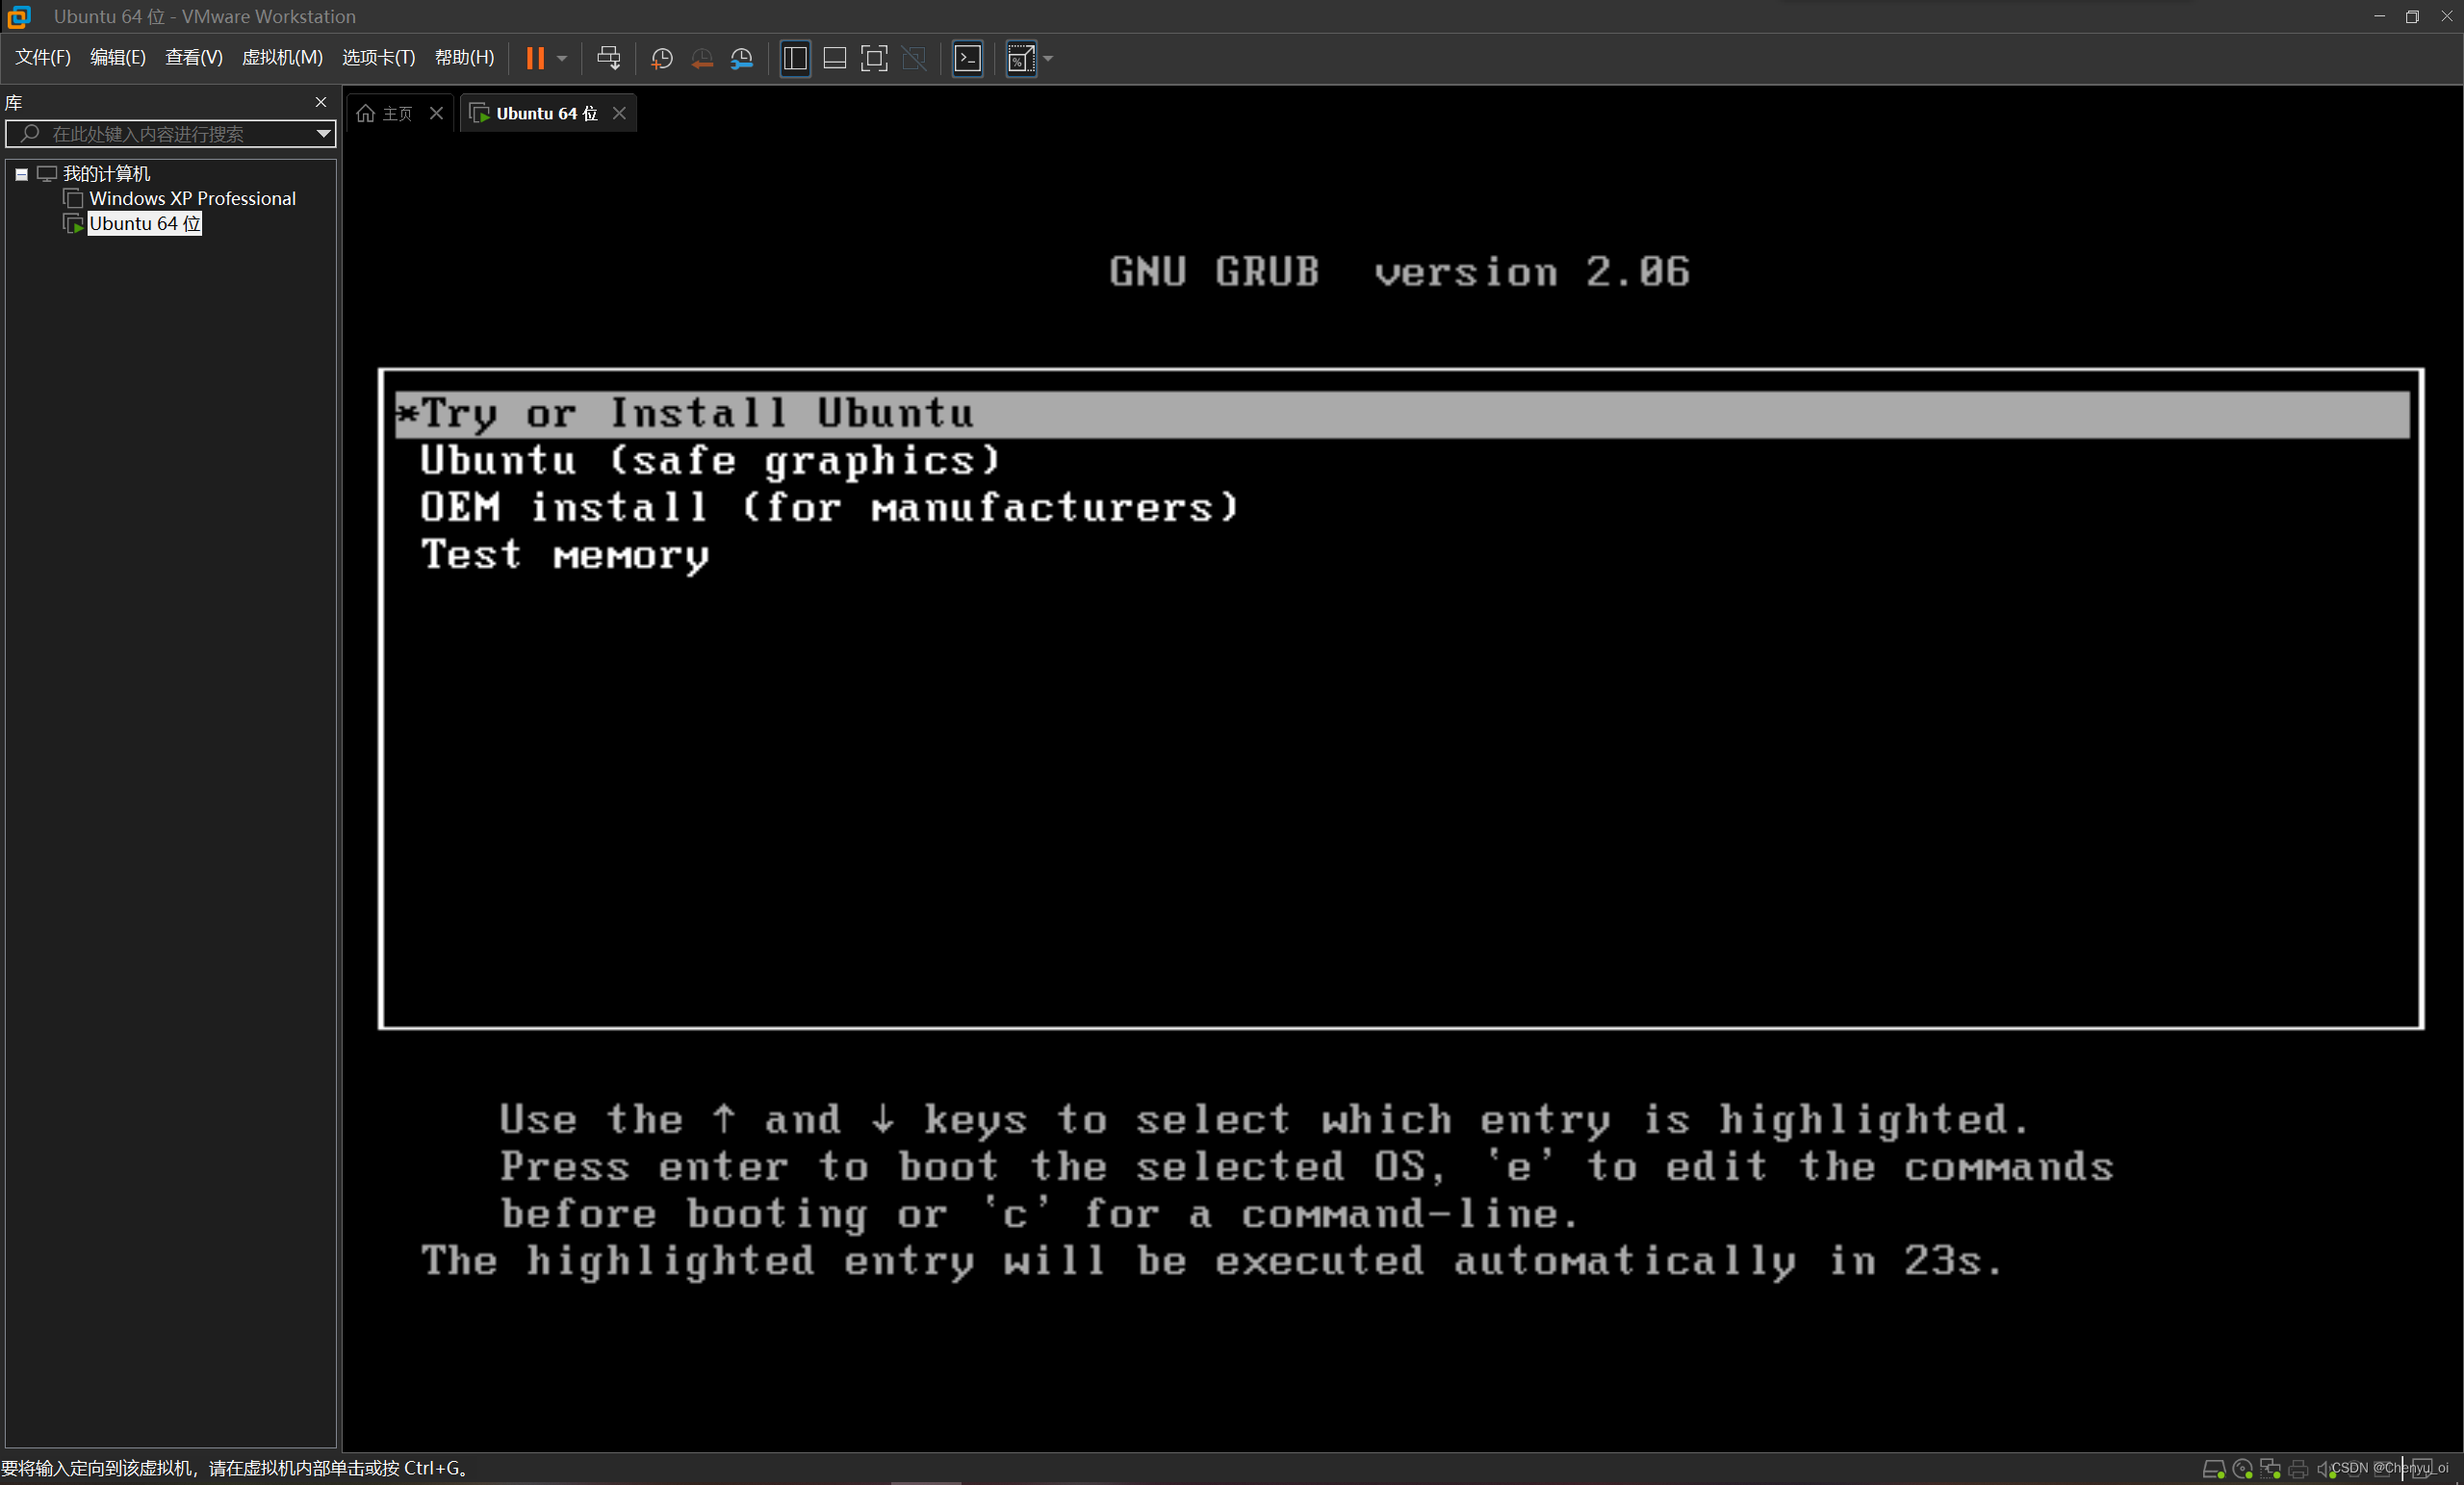Take a snapshot of the VM
2464x1485 pixels.
click(x=661, y=58)
